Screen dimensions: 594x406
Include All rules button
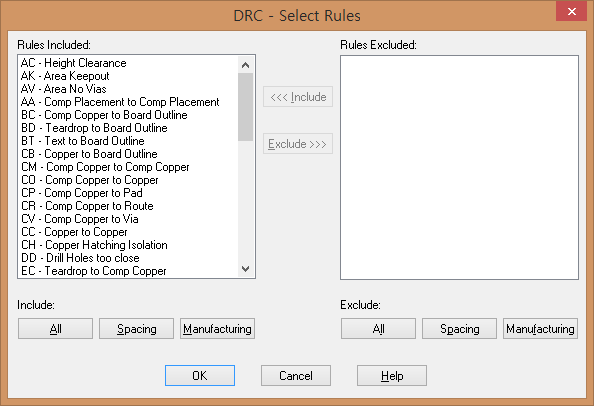(x=55, y=329)
